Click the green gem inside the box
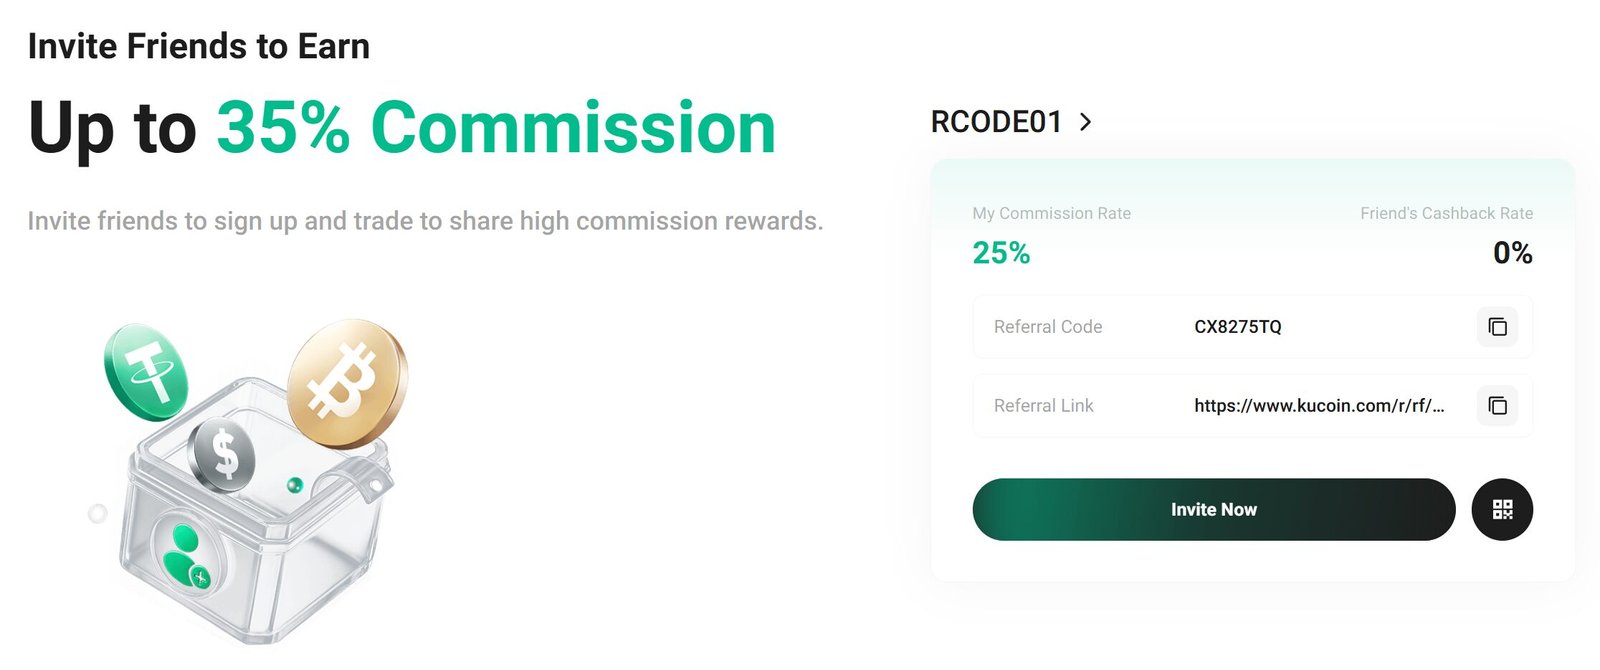This screenshot has height=670, width=1600. pyautogui.click(x=294, y=483)
